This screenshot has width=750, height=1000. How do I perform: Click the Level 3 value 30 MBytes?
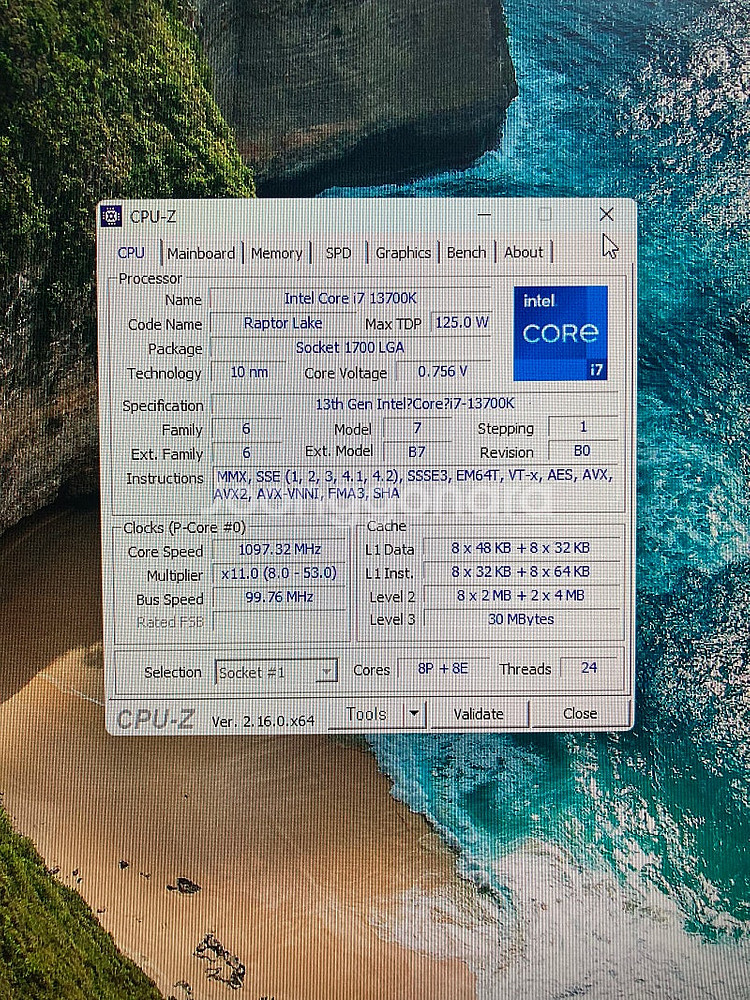pos(520,619)
